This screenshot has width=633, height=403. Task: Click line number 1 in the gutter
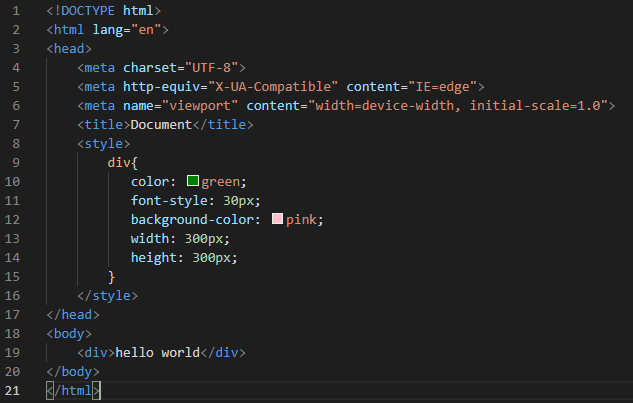(16, 11)
